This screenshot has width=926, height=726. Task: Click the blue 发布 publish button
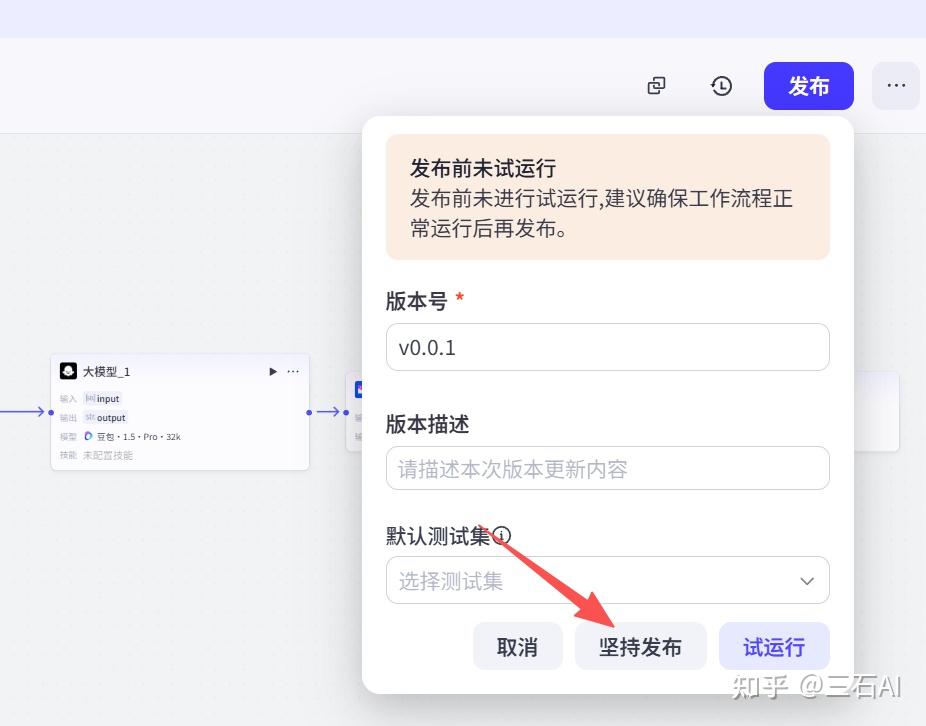click(808, 86)
